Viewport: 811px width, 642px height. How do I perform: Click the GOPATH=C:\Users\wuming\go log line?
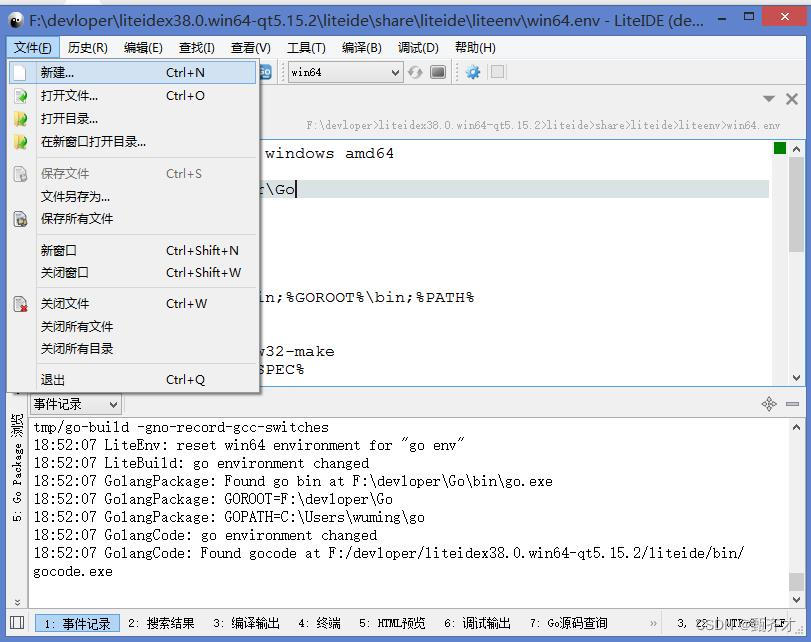[x=229, y=517]
